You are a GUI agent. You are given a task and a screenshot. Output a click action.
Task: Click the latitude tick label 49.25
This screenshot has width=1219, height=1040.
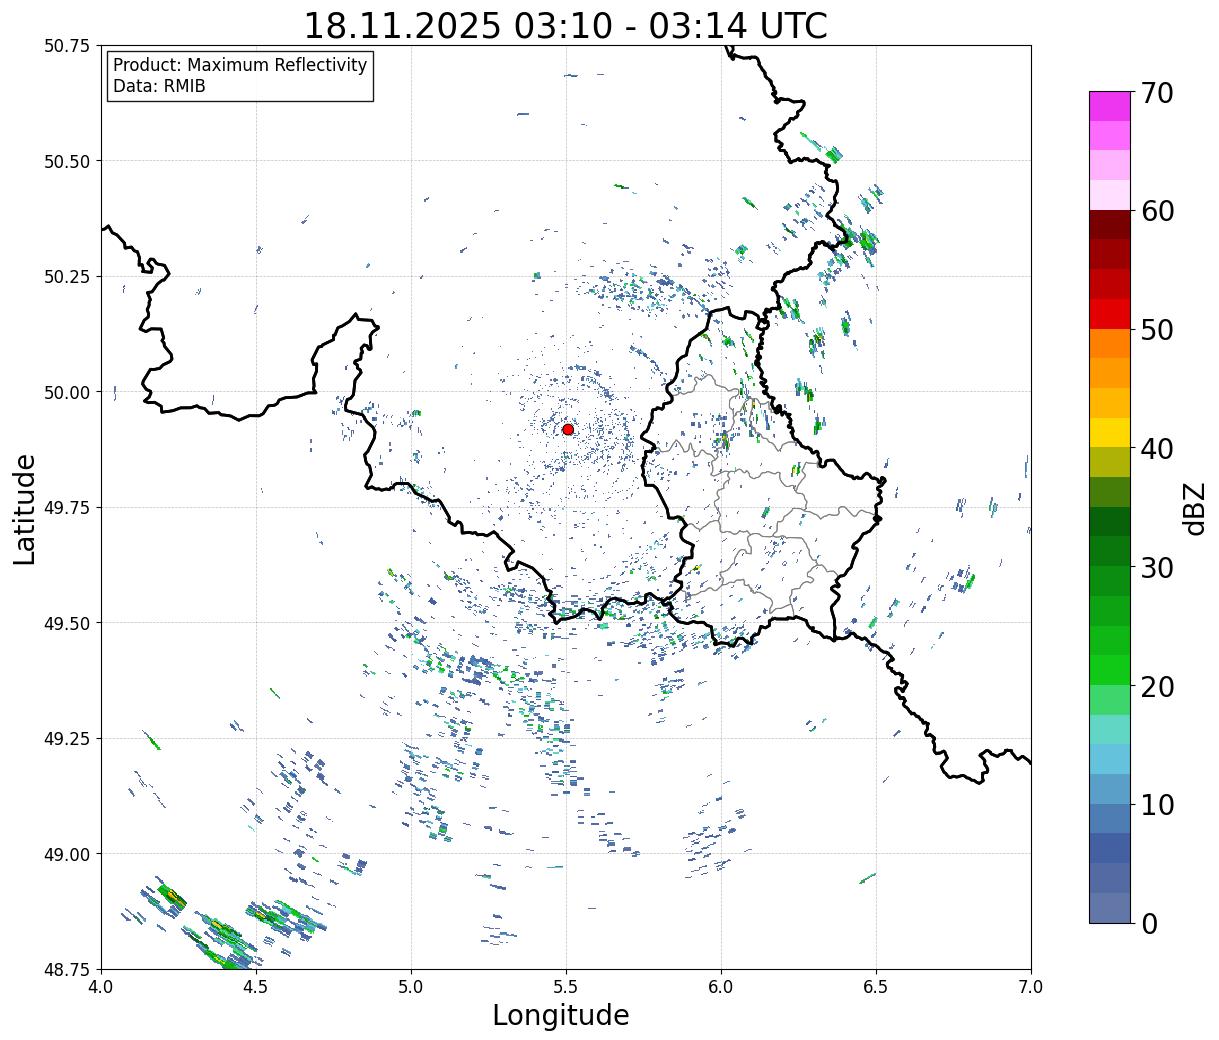(x=67, y=739)
